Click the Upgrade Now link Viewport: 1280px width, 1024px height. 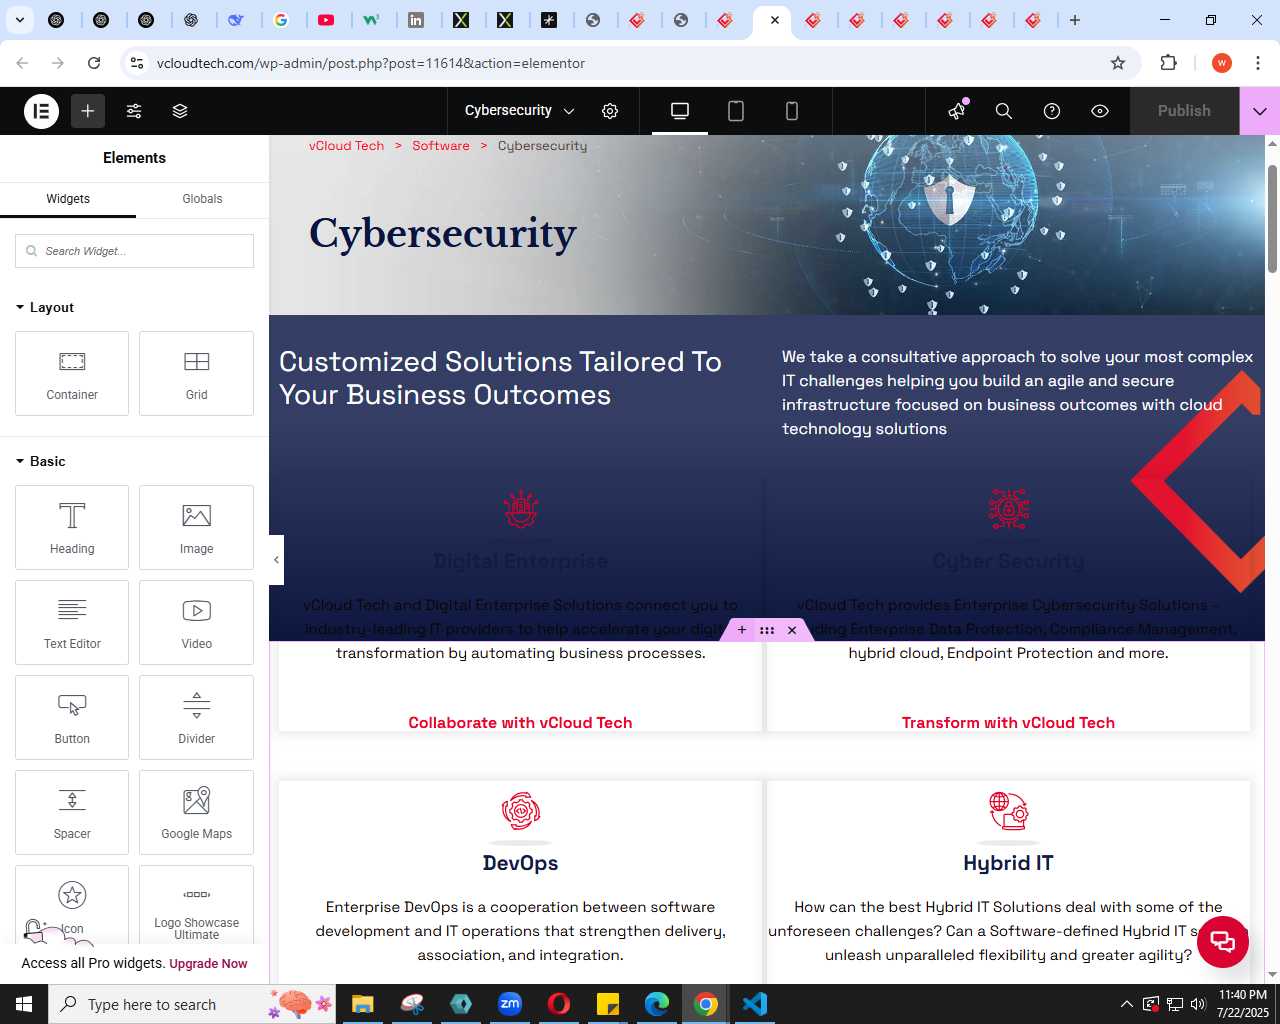pyautogui.click(x=208, y=964)
